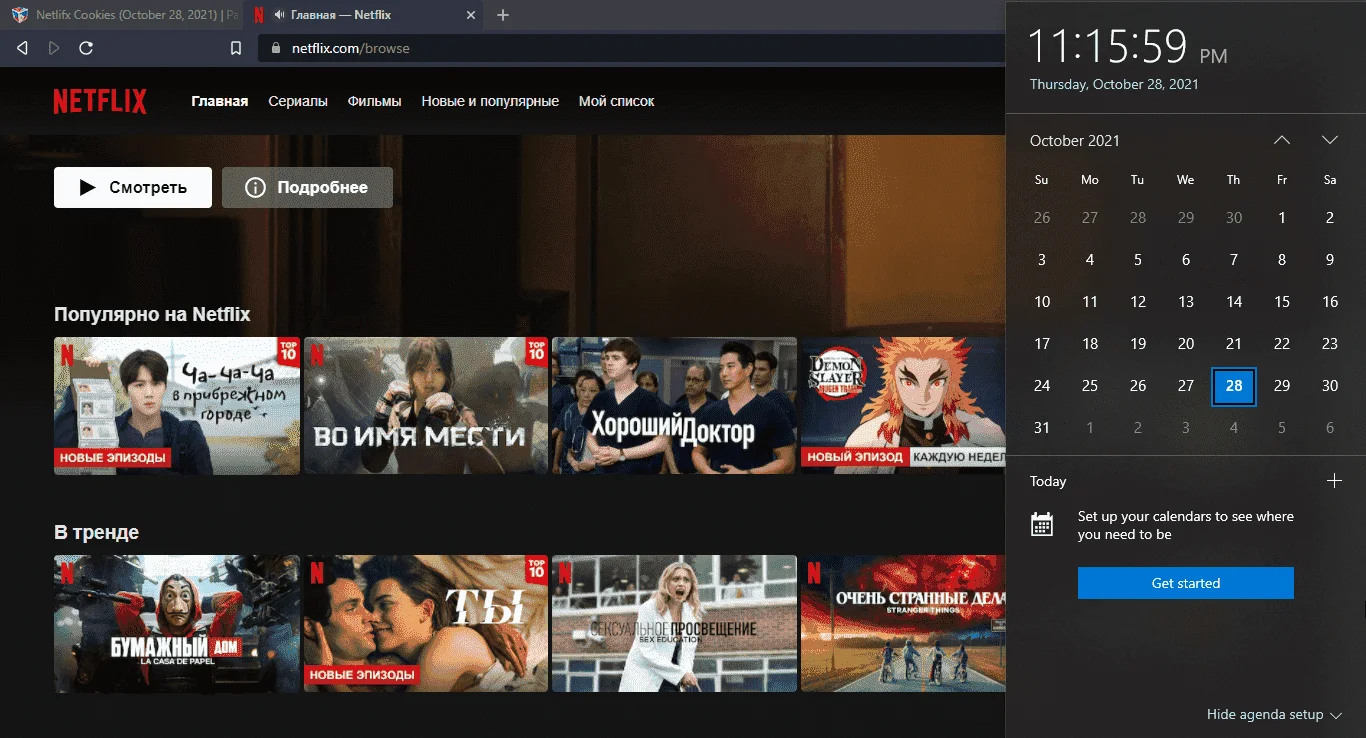Screen dimensions: 1366x738
Task: Select October 31 in calendar
Action: (1042, 428)
